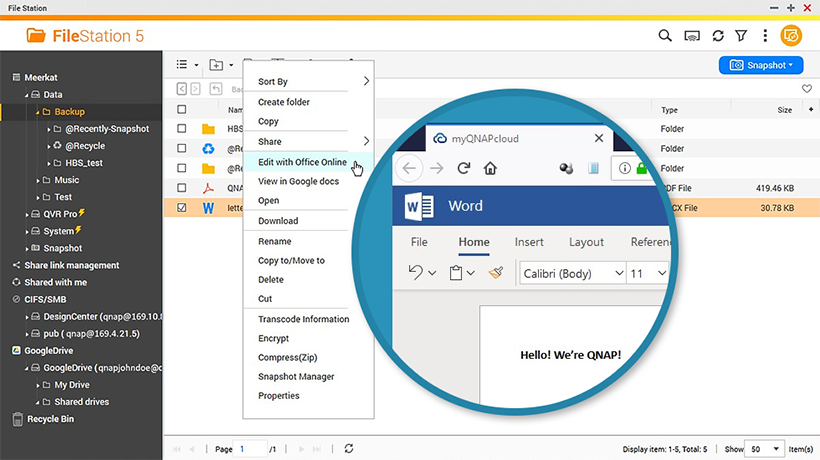The width and height of the screenshot is (820, 460).
Task: Open the three-dot more settings menu
Action: click(765, 36)
